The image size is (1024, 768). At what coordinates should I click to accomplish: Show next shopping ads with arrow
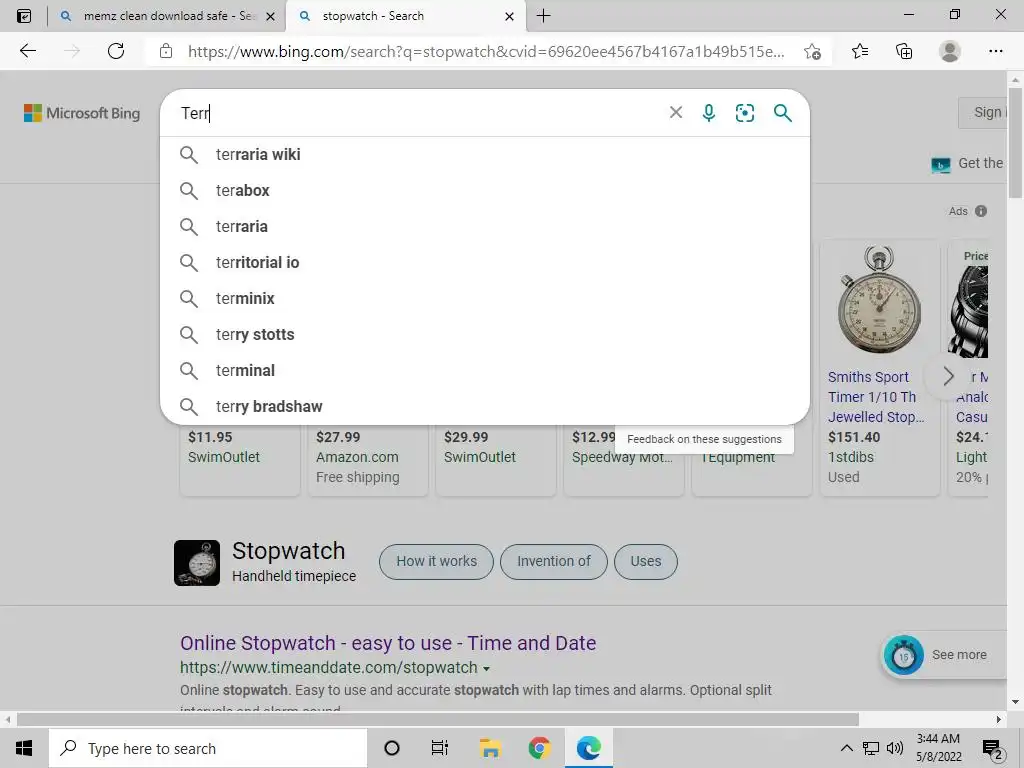948,376
